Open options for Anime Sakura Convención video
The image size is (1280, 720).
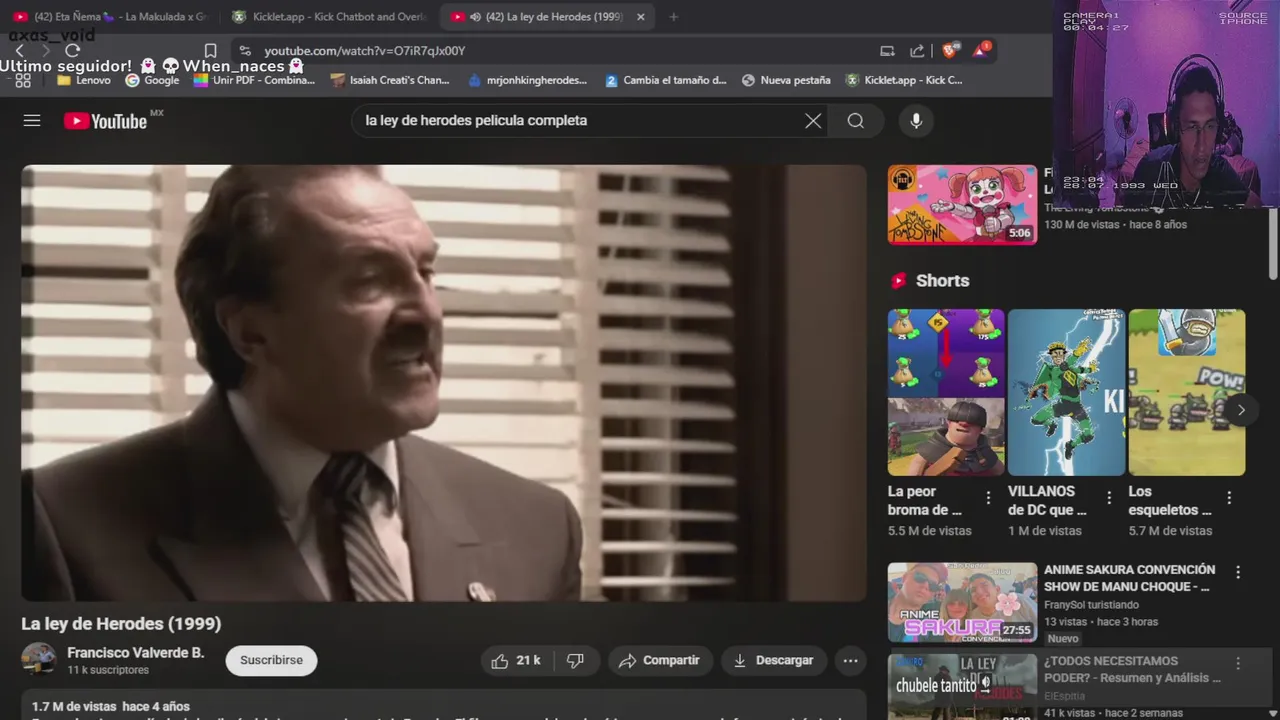click(1238, 573)
